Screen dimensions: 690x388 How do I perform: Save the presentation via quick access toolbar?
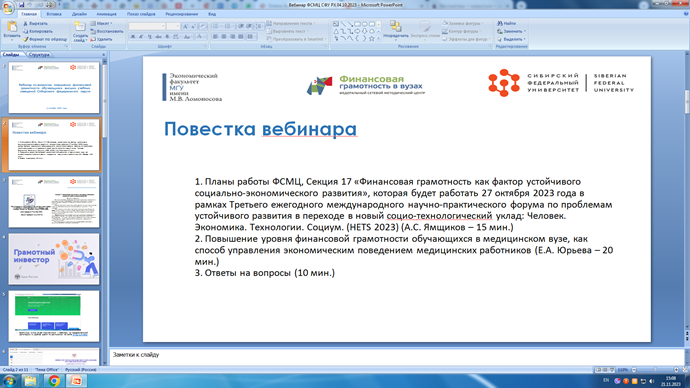click(21, 5)
